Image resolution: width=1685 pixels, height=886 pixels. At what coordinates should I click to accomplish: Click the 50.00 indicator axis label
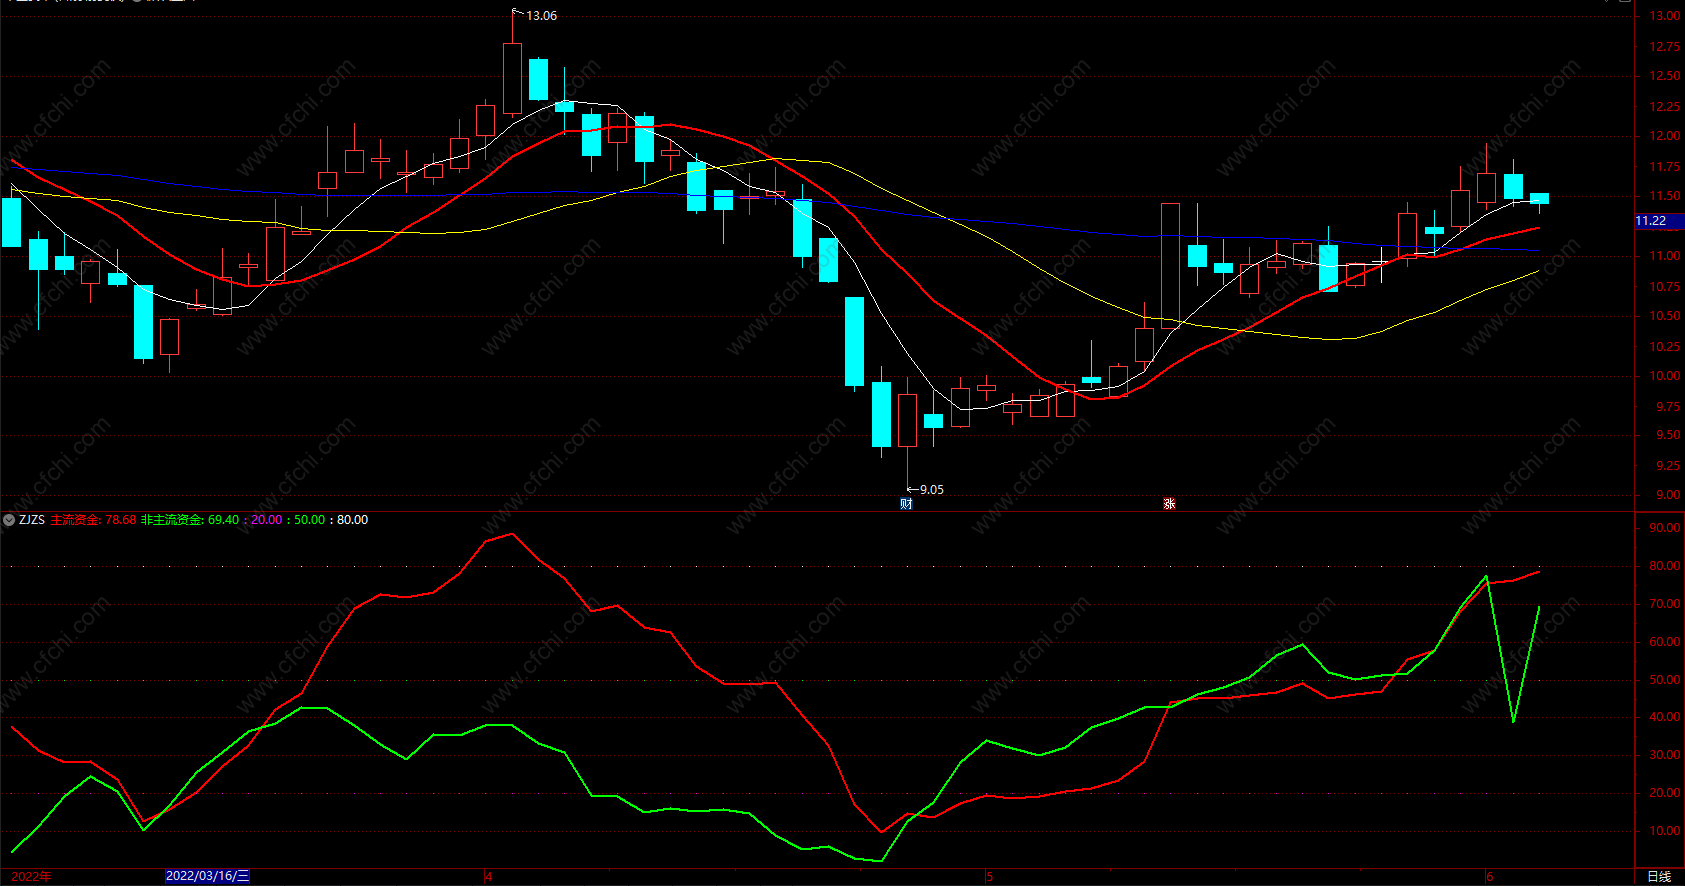[1665, 680]
